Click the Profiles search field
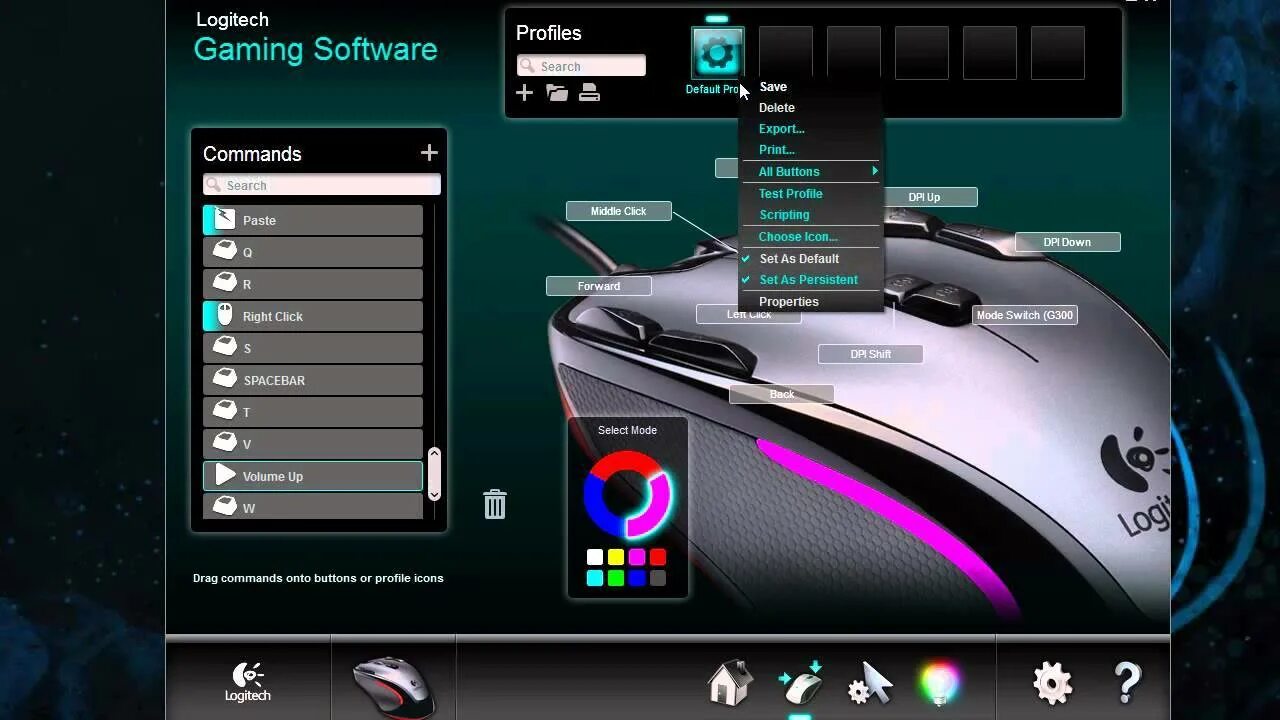Screen dimensions: 1280x720 pyautogui.click(x=581, y=66)
